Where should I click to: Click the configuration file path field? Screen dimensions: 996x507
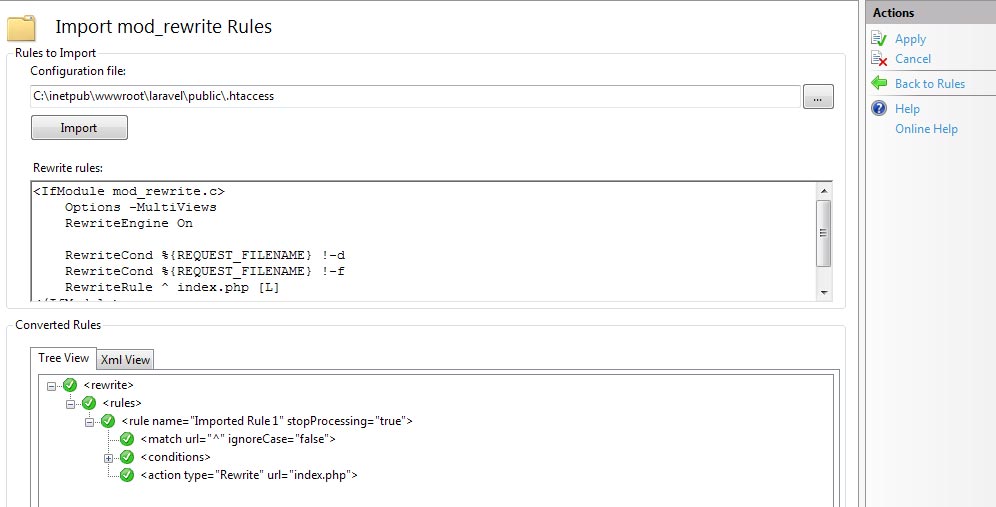pos(415,97)
